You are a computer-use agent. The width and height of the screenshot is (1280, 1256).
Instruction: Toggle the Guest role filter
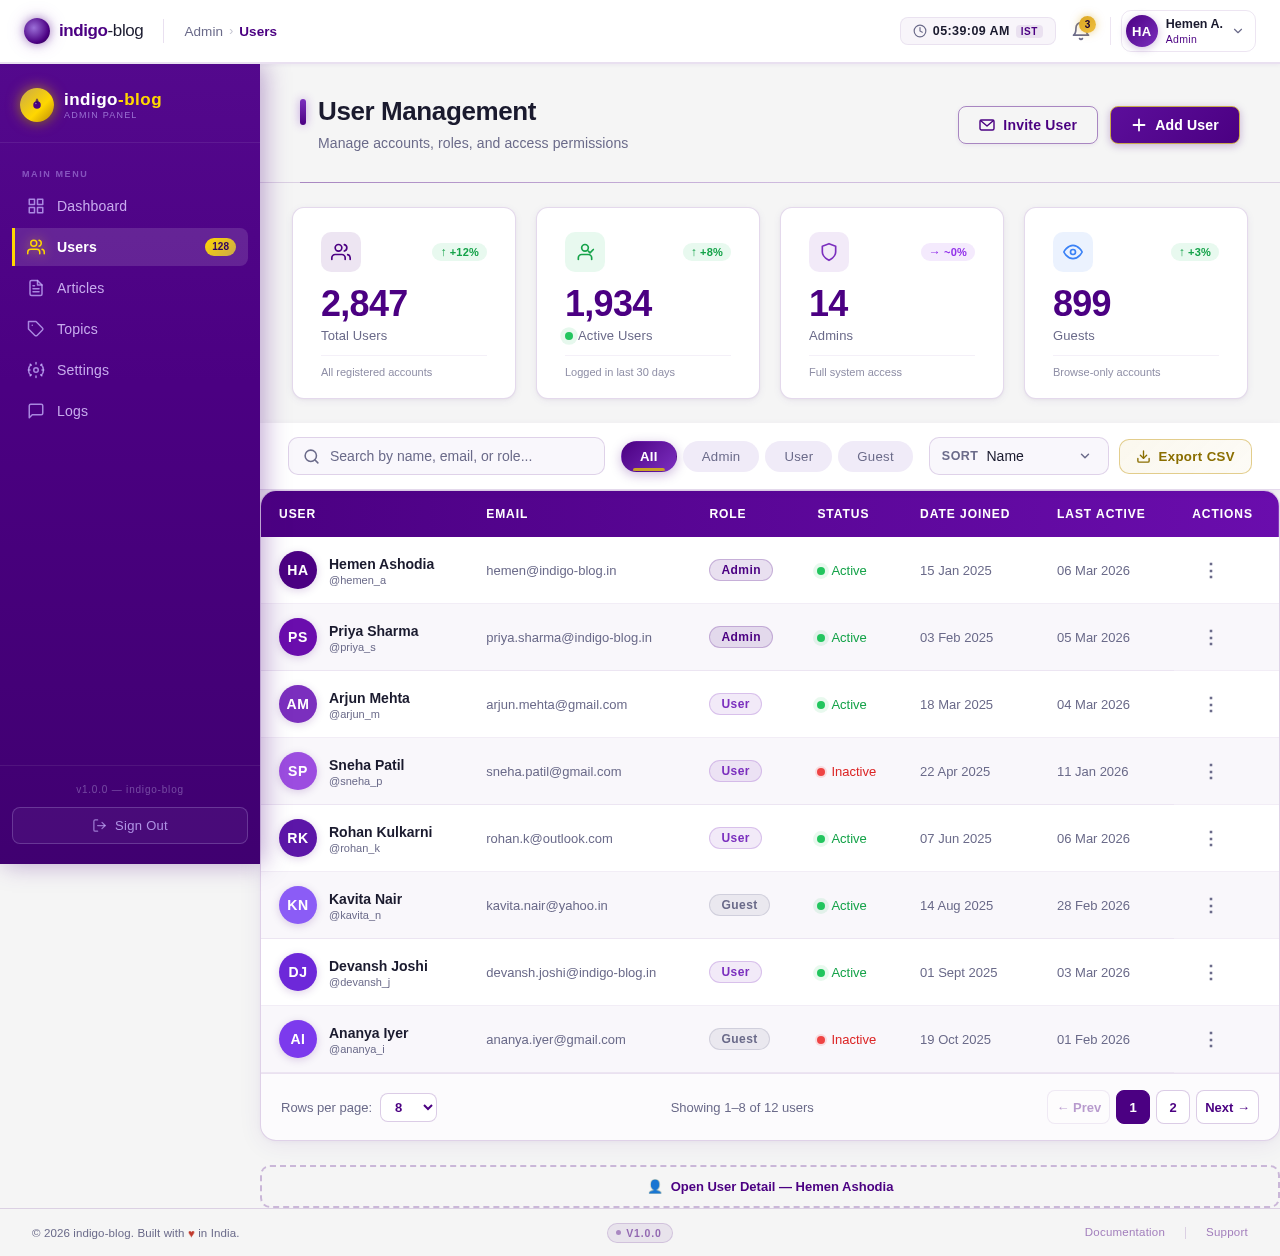(875, 456)
